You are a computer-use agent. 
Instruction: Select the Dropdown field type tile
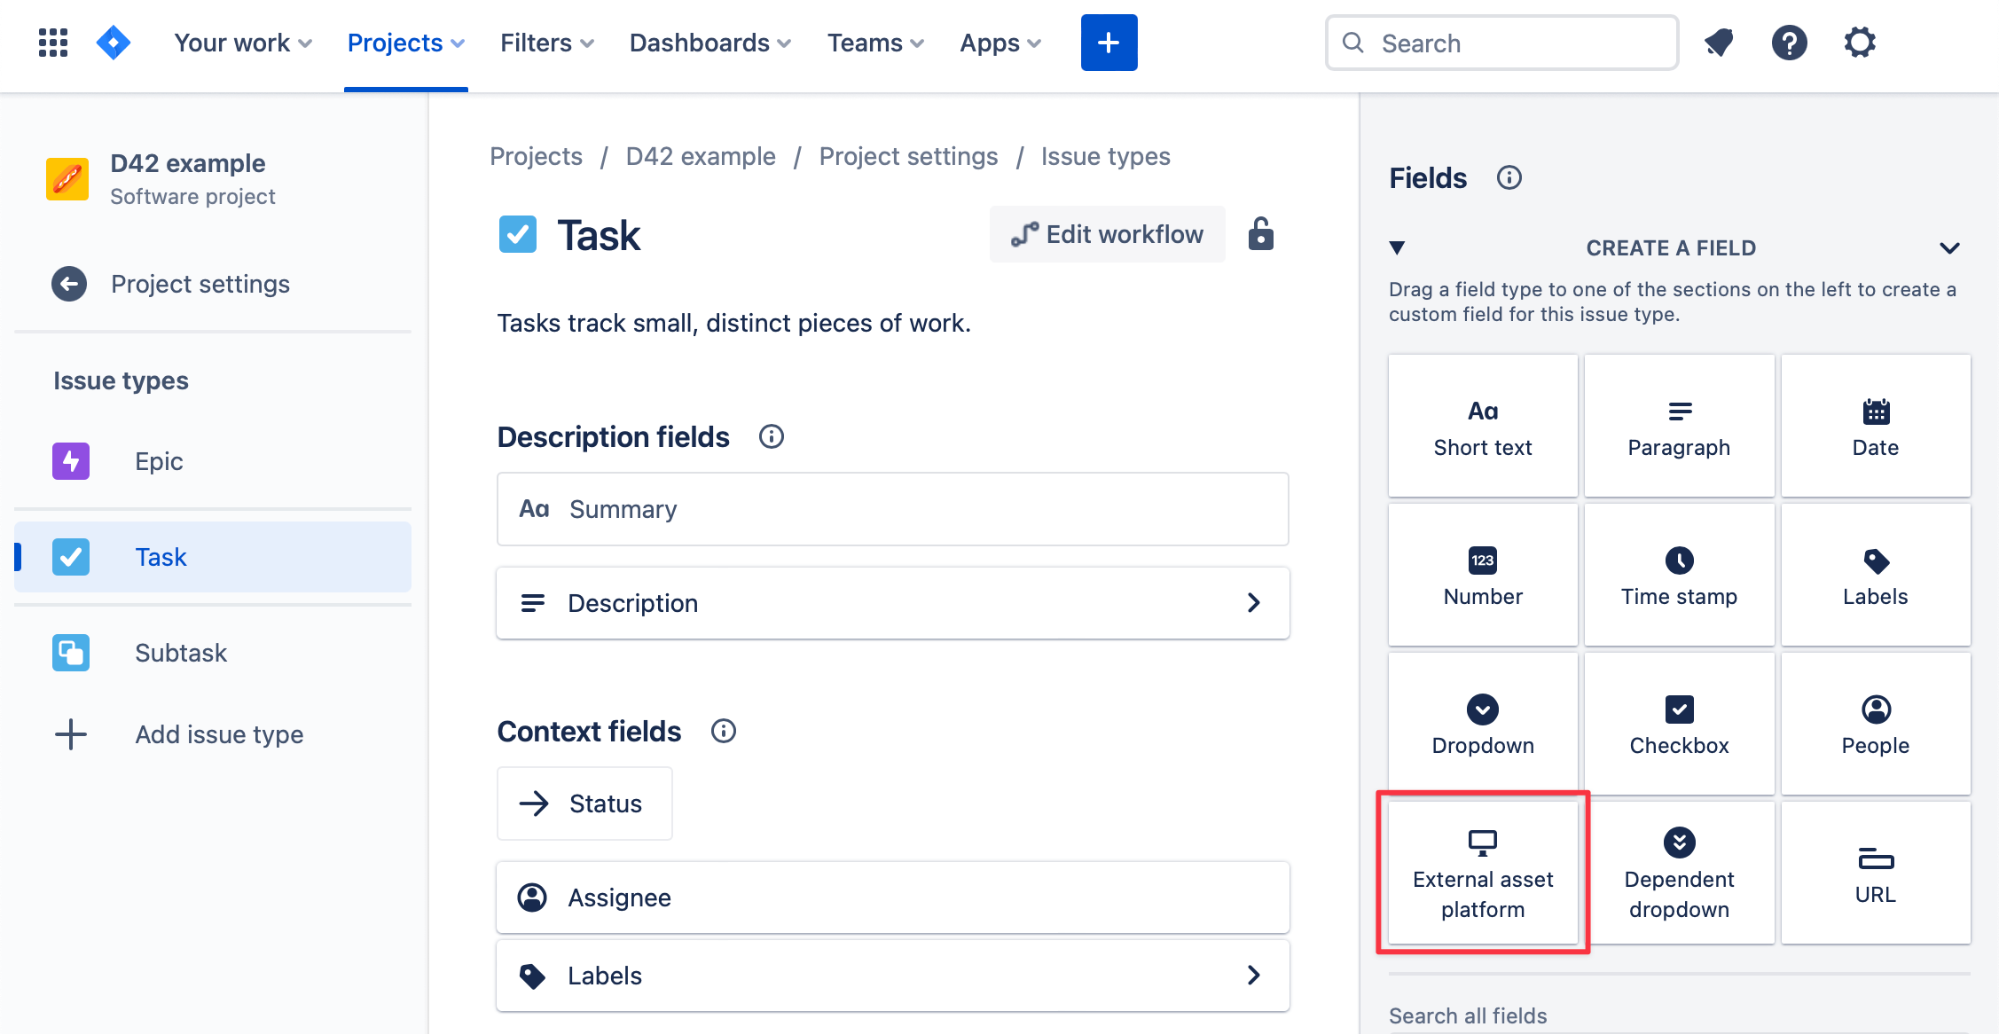pyautogui.click(x=1482, y=724)
